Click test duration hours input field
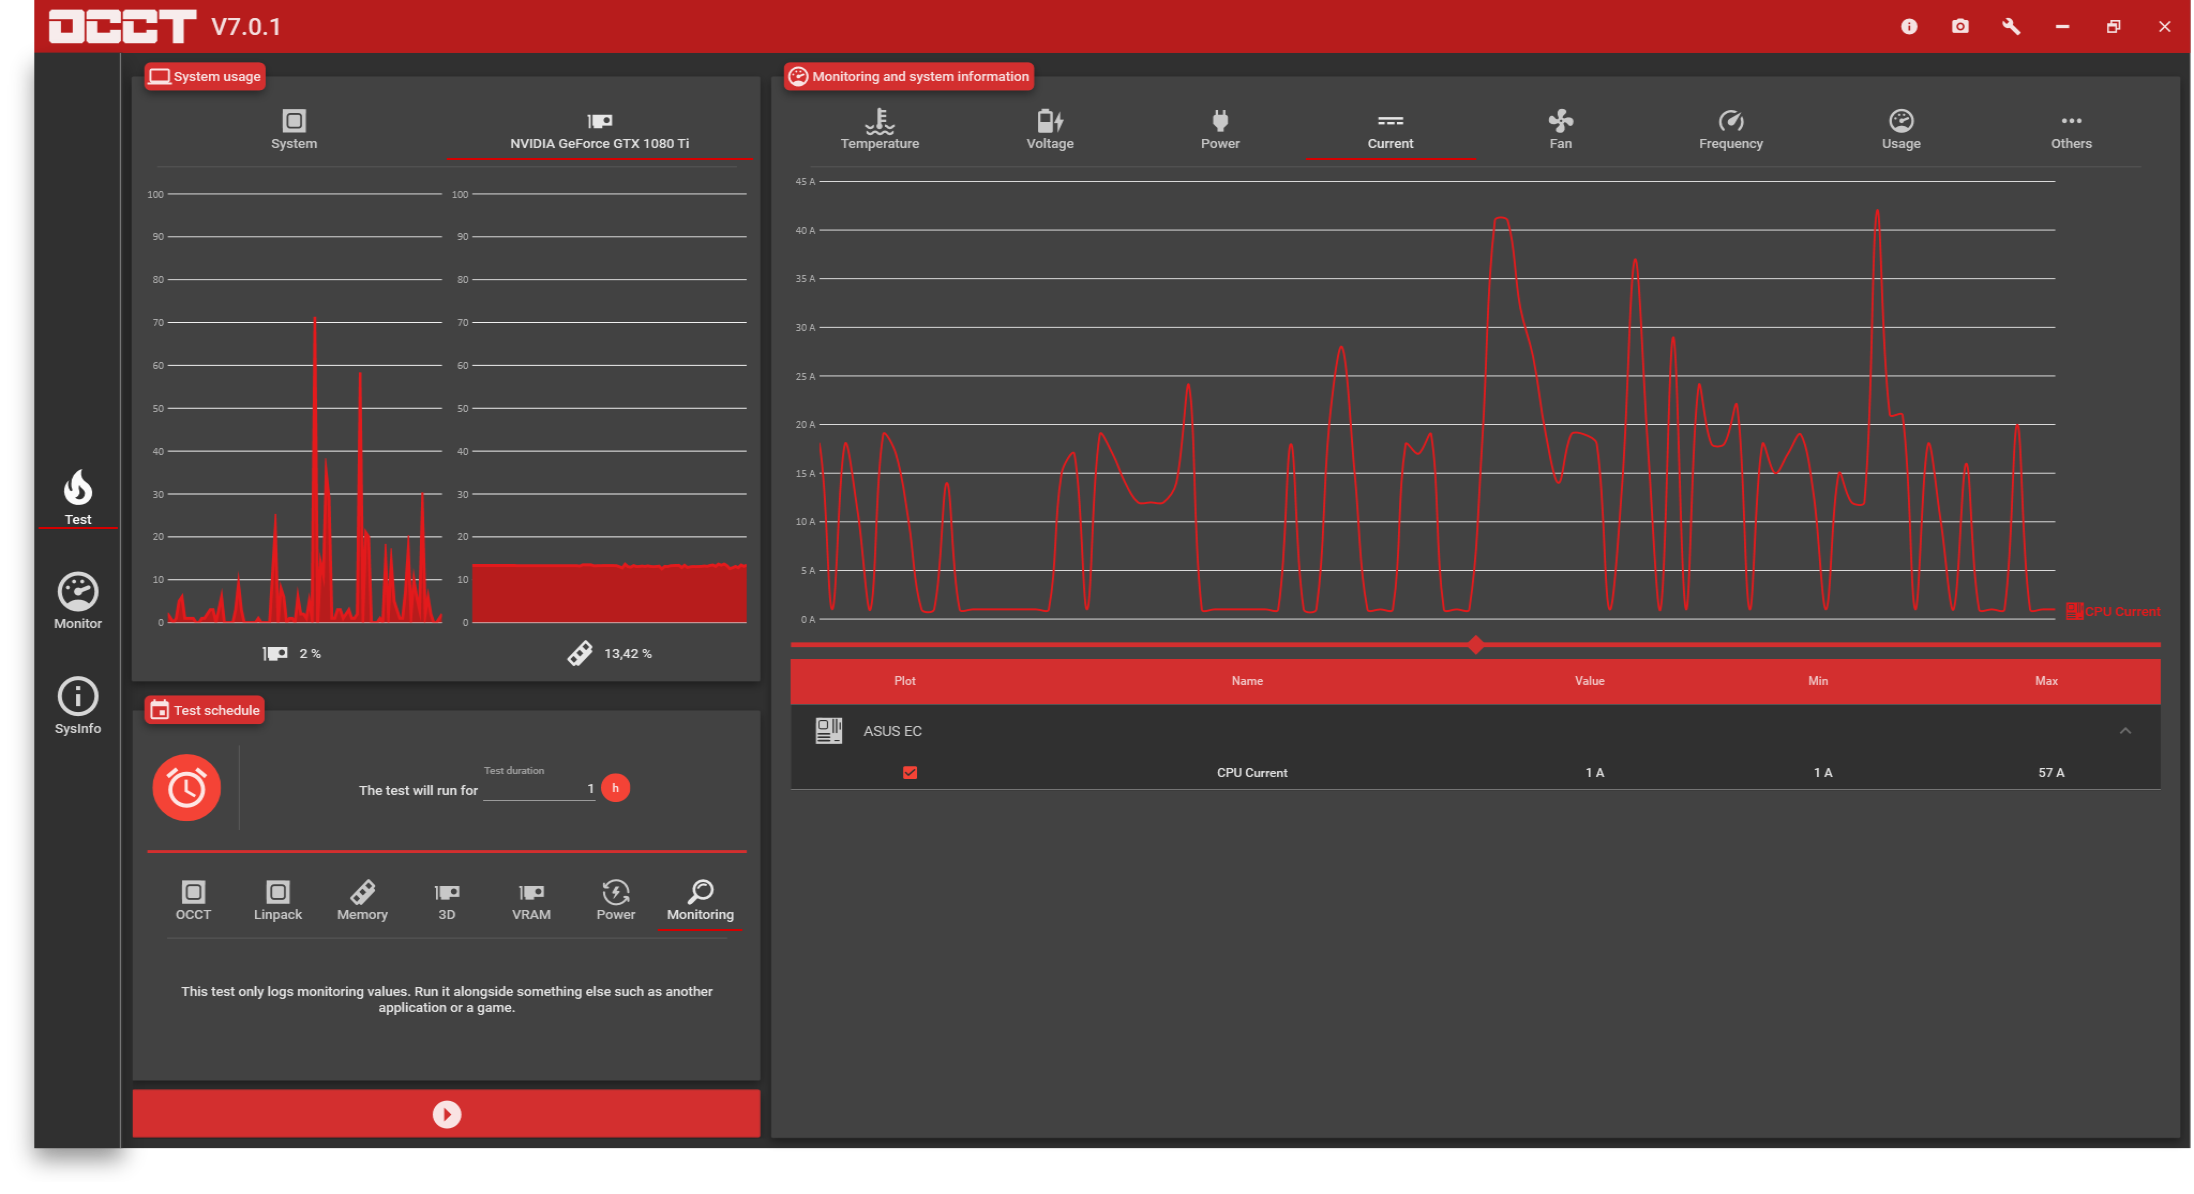 544,790
